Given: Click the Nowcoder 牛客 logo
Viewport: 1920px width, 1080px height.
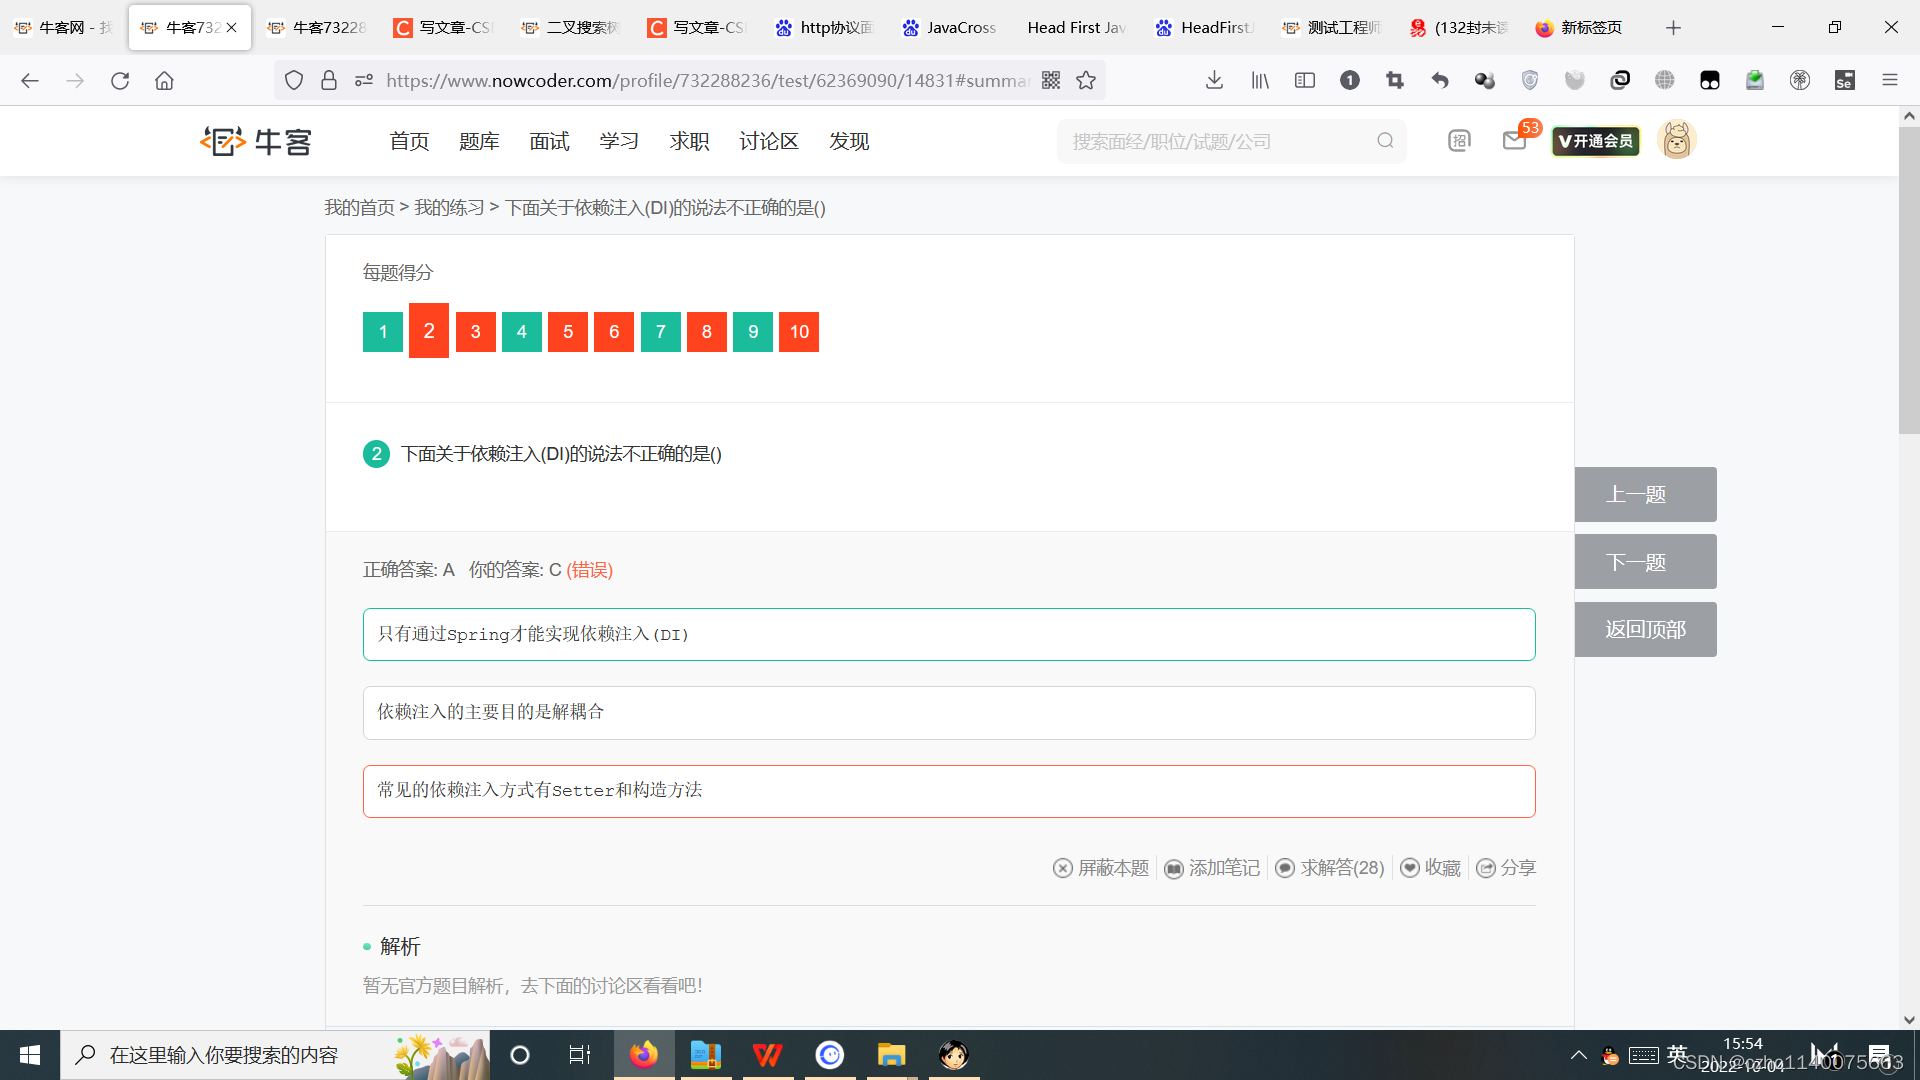Looking at the screenshot, I should pyautogui.click(x=256, y=141).
